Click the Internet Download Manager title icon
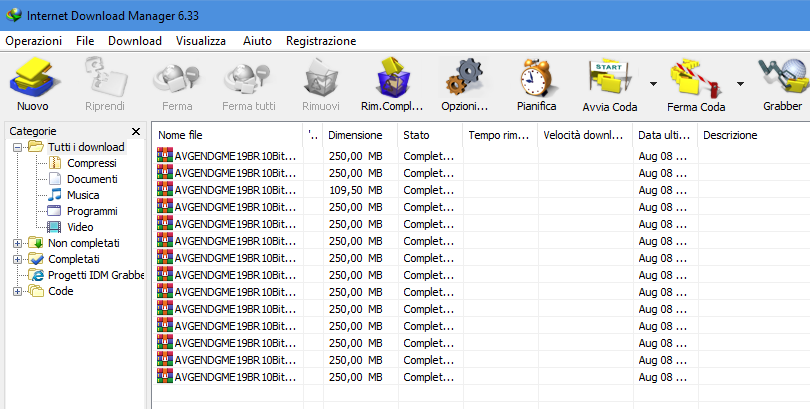Viewport: 810px width, 409px height. [13, 15]
